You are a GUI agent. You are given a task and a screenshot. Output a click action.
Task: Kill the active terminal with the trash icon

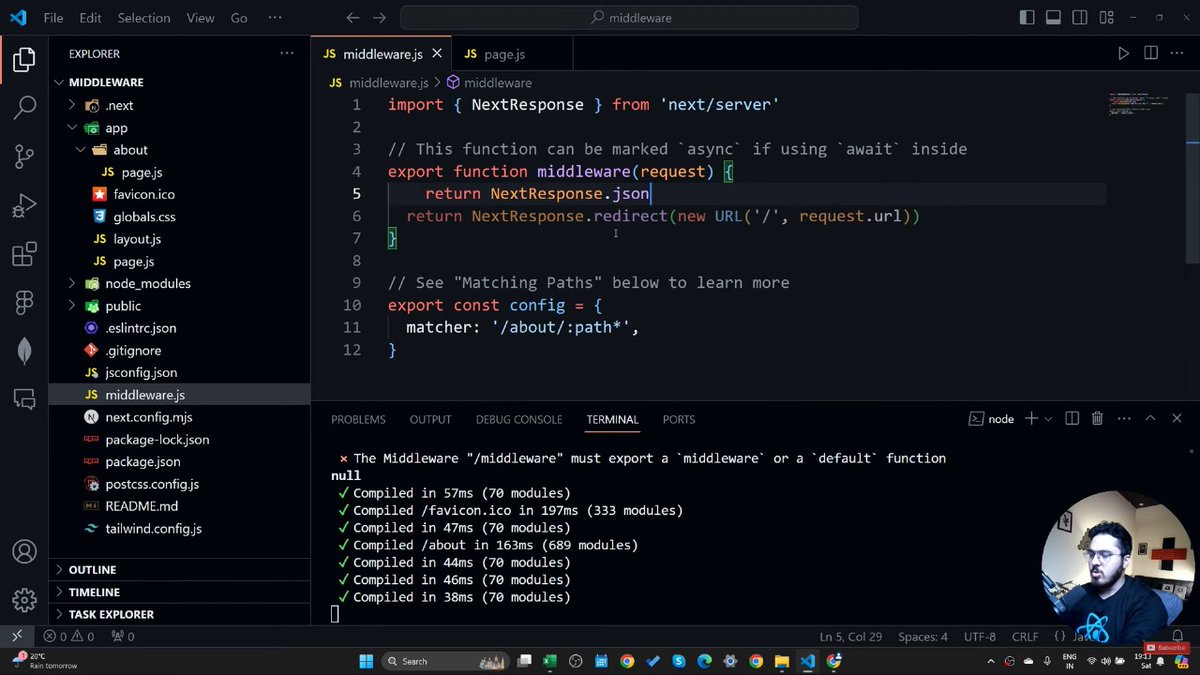[1097, 419]
